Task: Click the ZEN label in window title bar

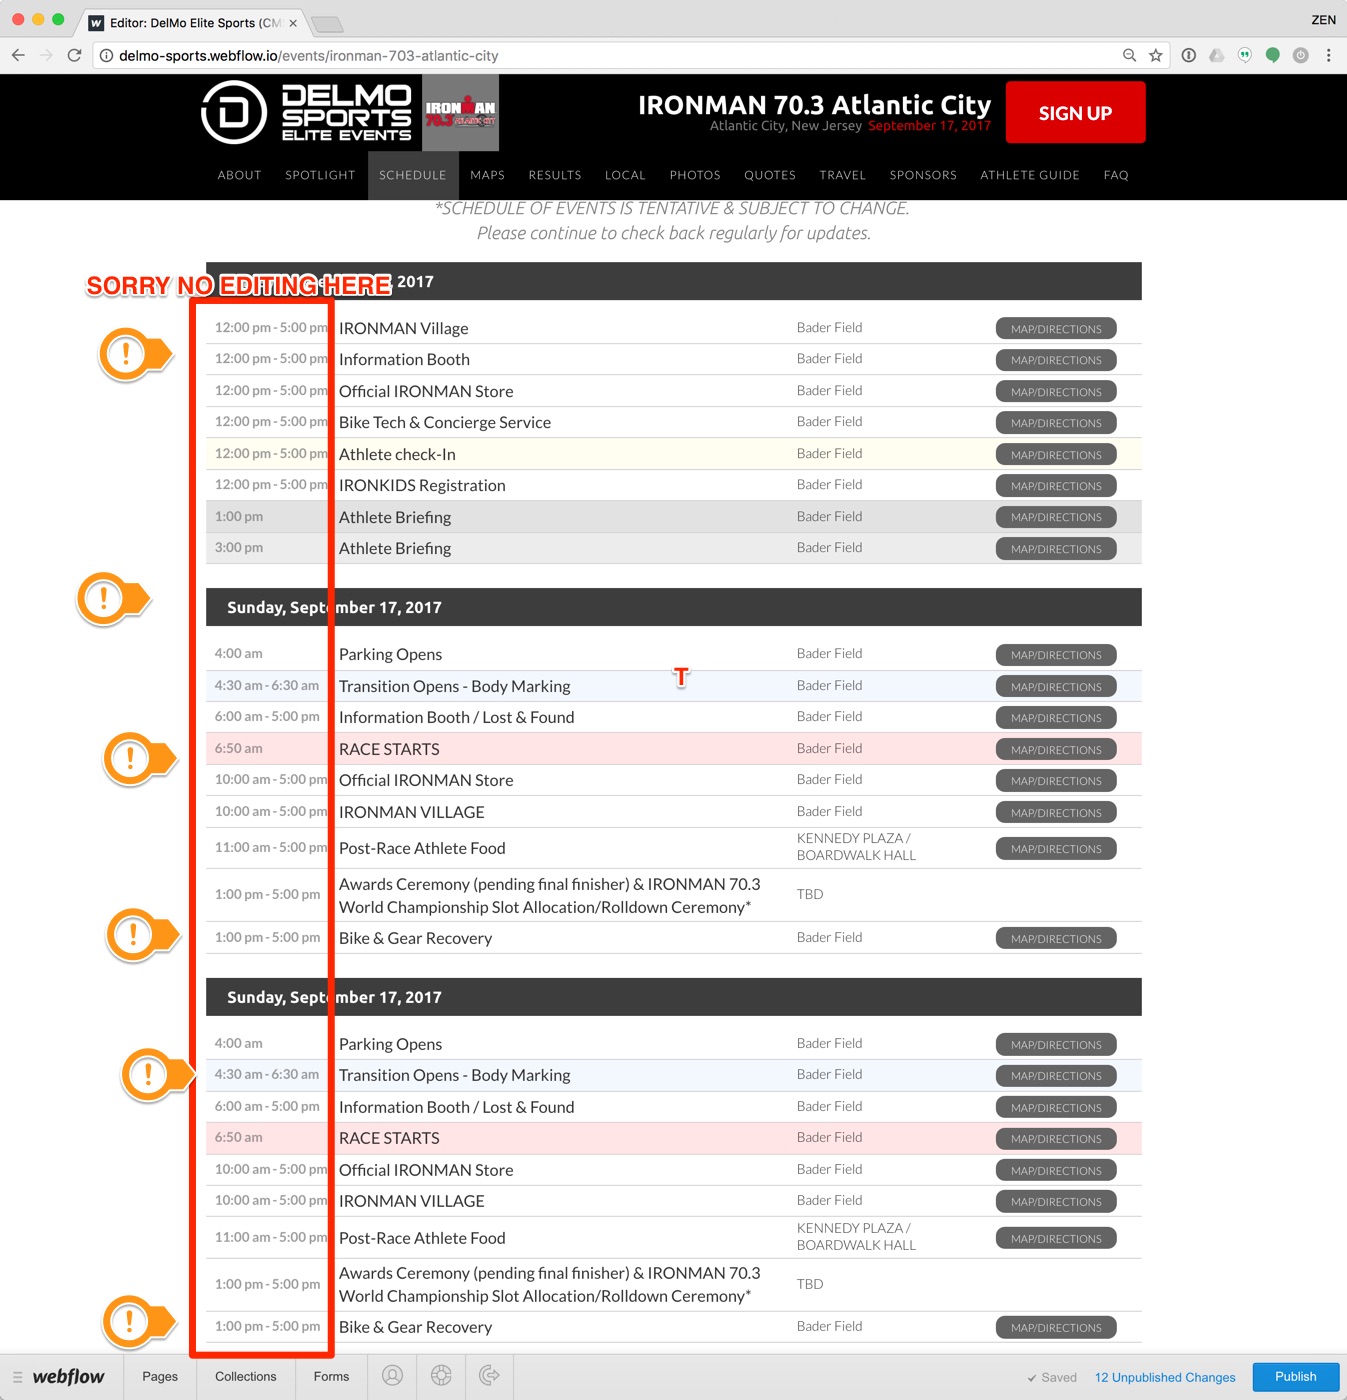Action: [x=1324, y=20]
